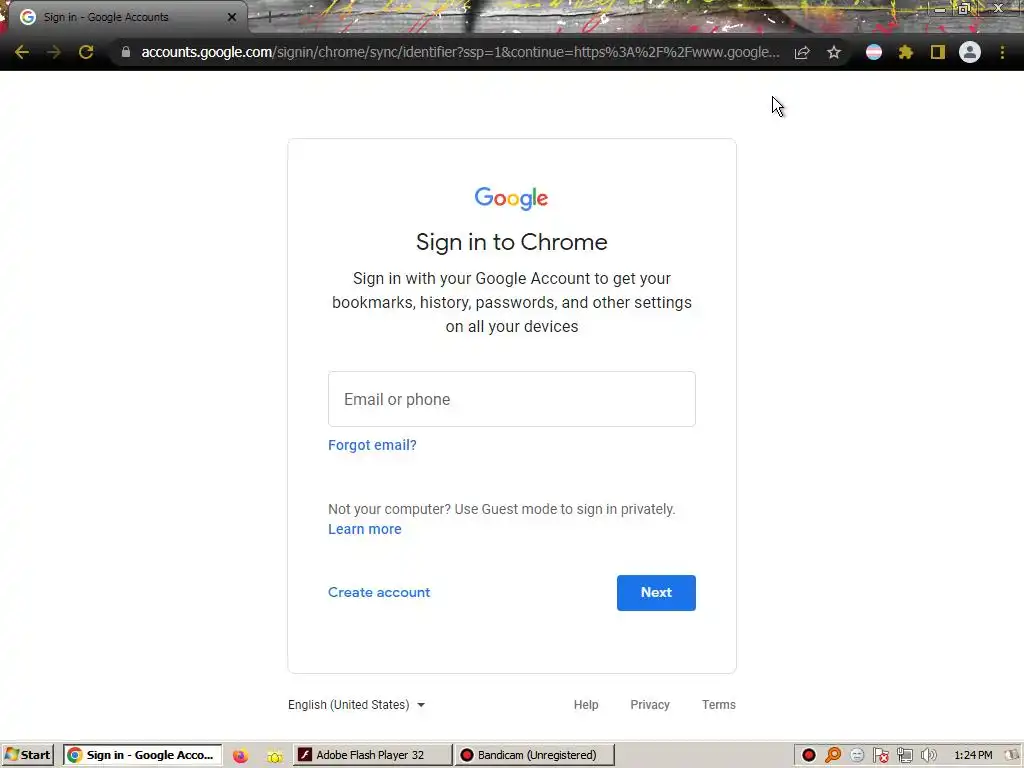Open the Learn more link
This screenshot has height=768, width=1024.
click(364, 530)
